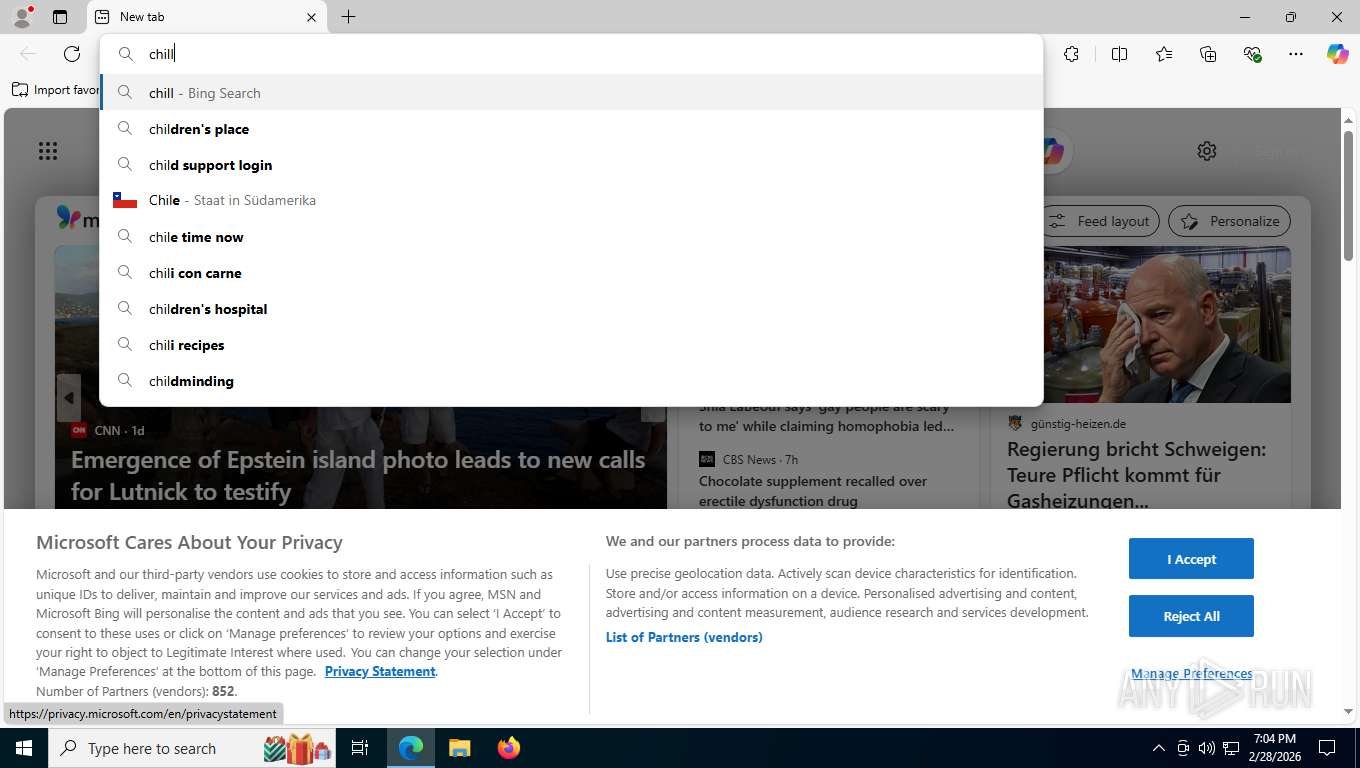The image size is (1360, 768).
Task: Open the Favorites star icon
Action: point(1164,54)
